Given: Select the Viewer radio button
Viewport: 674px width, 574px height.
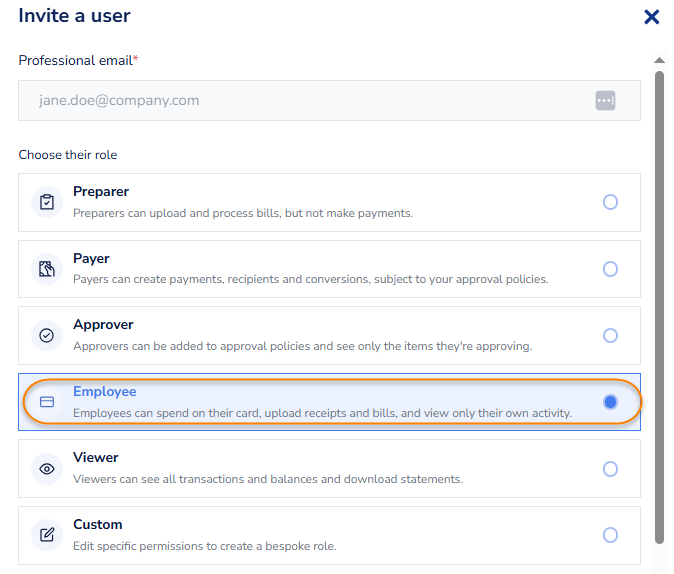Looking at the screenshot, I should 610,468.
